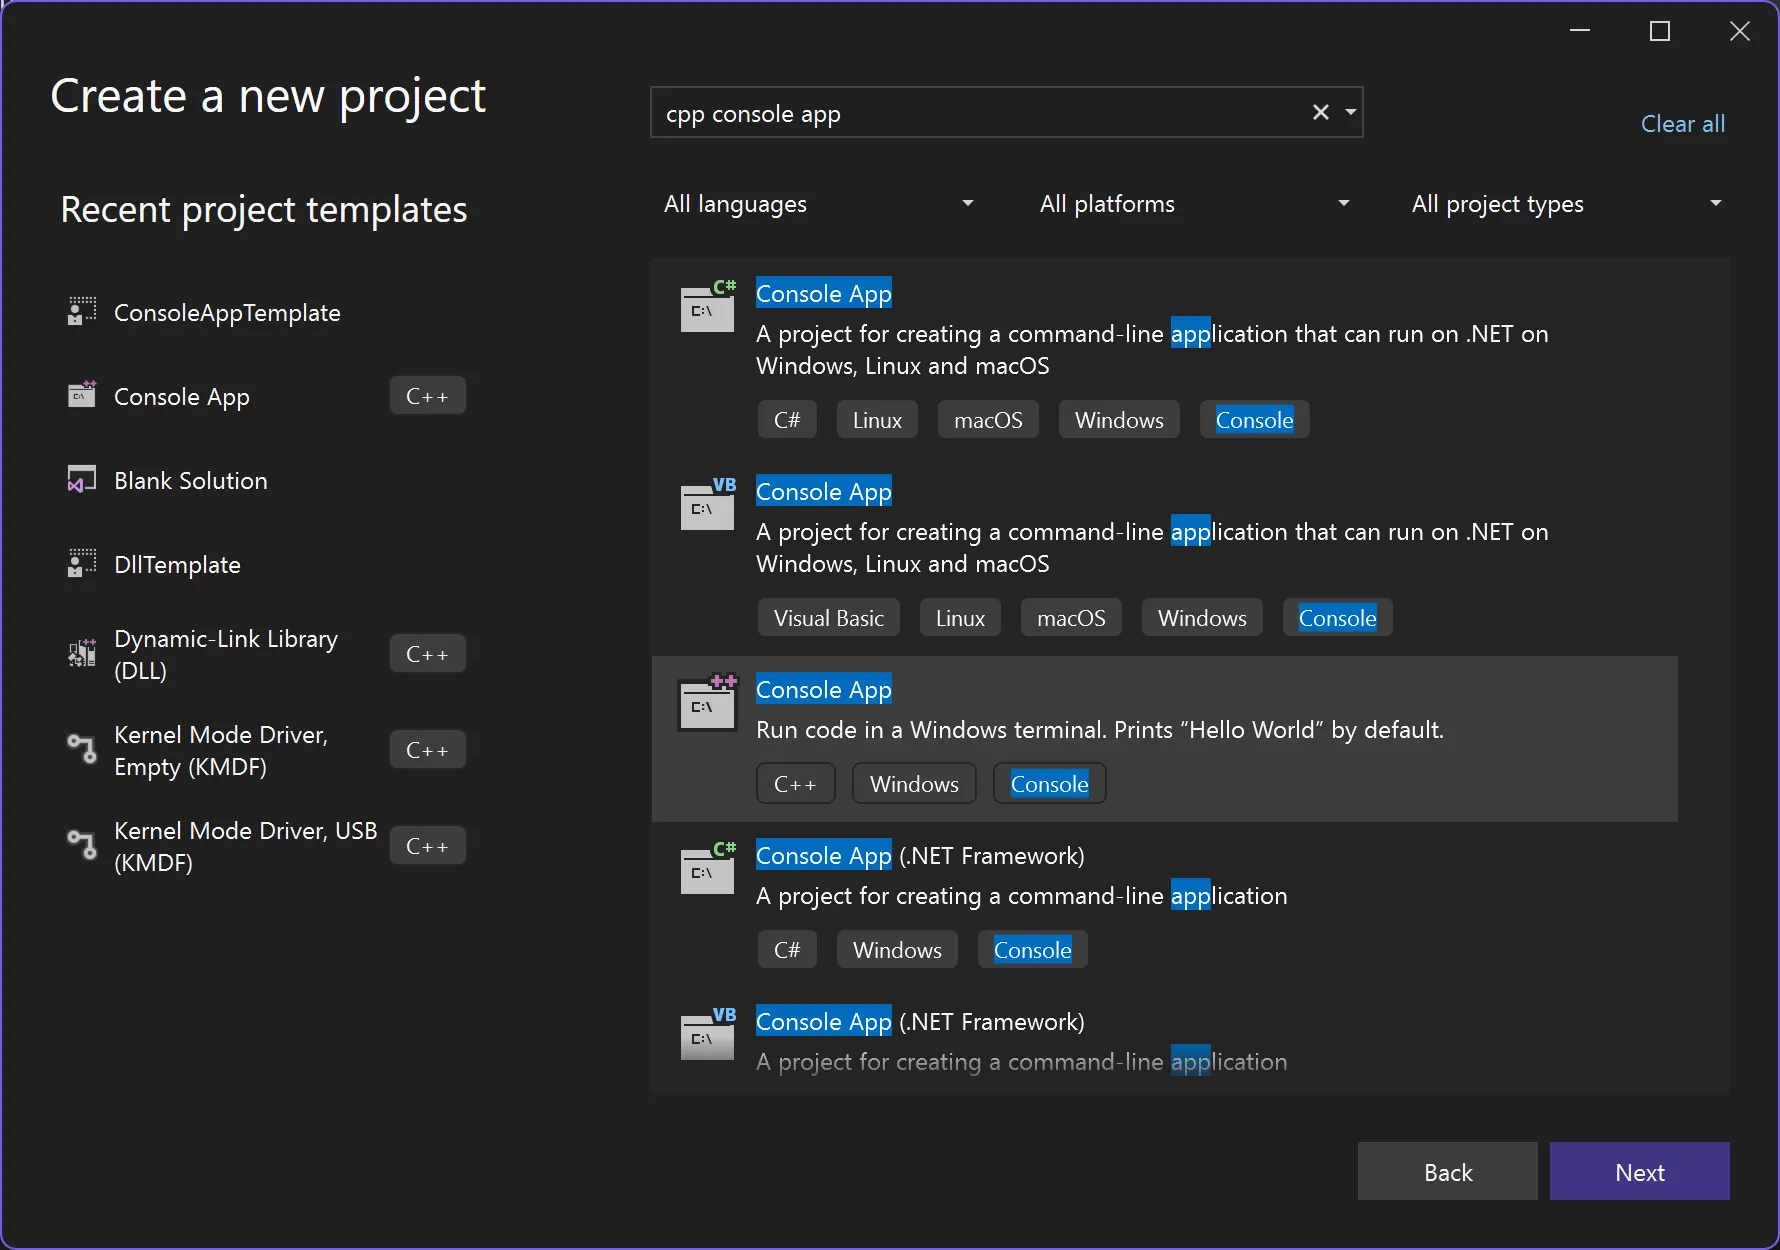
Task: Click the C++ badge beside Kernel Mode Driver, USB
Action: tap(427, 846)
